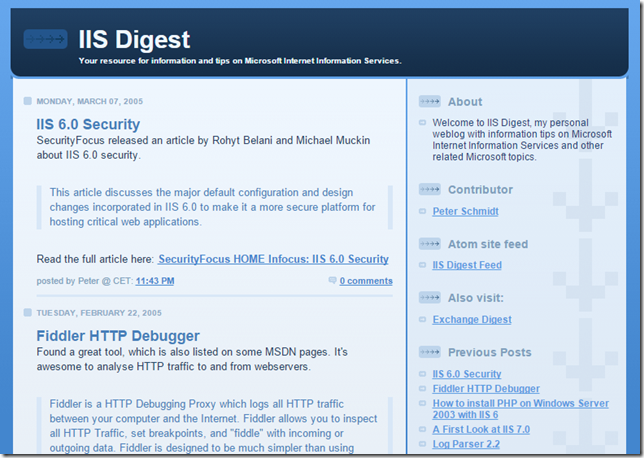Open the Fiddler HTTP Debugger post heading
The width and height of the screenshot is (644, 458).
point(118,336)
